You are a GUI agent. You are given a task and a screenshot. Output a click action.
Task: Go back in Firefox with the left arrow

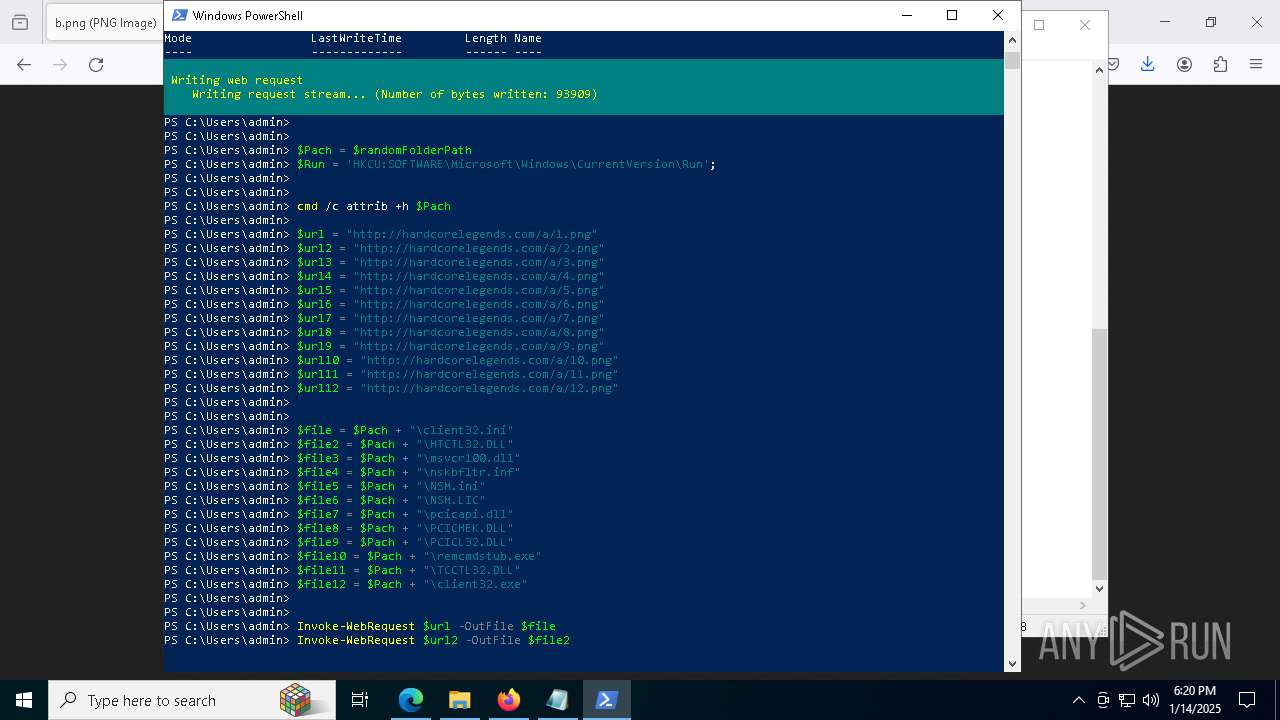click(24, 64)
